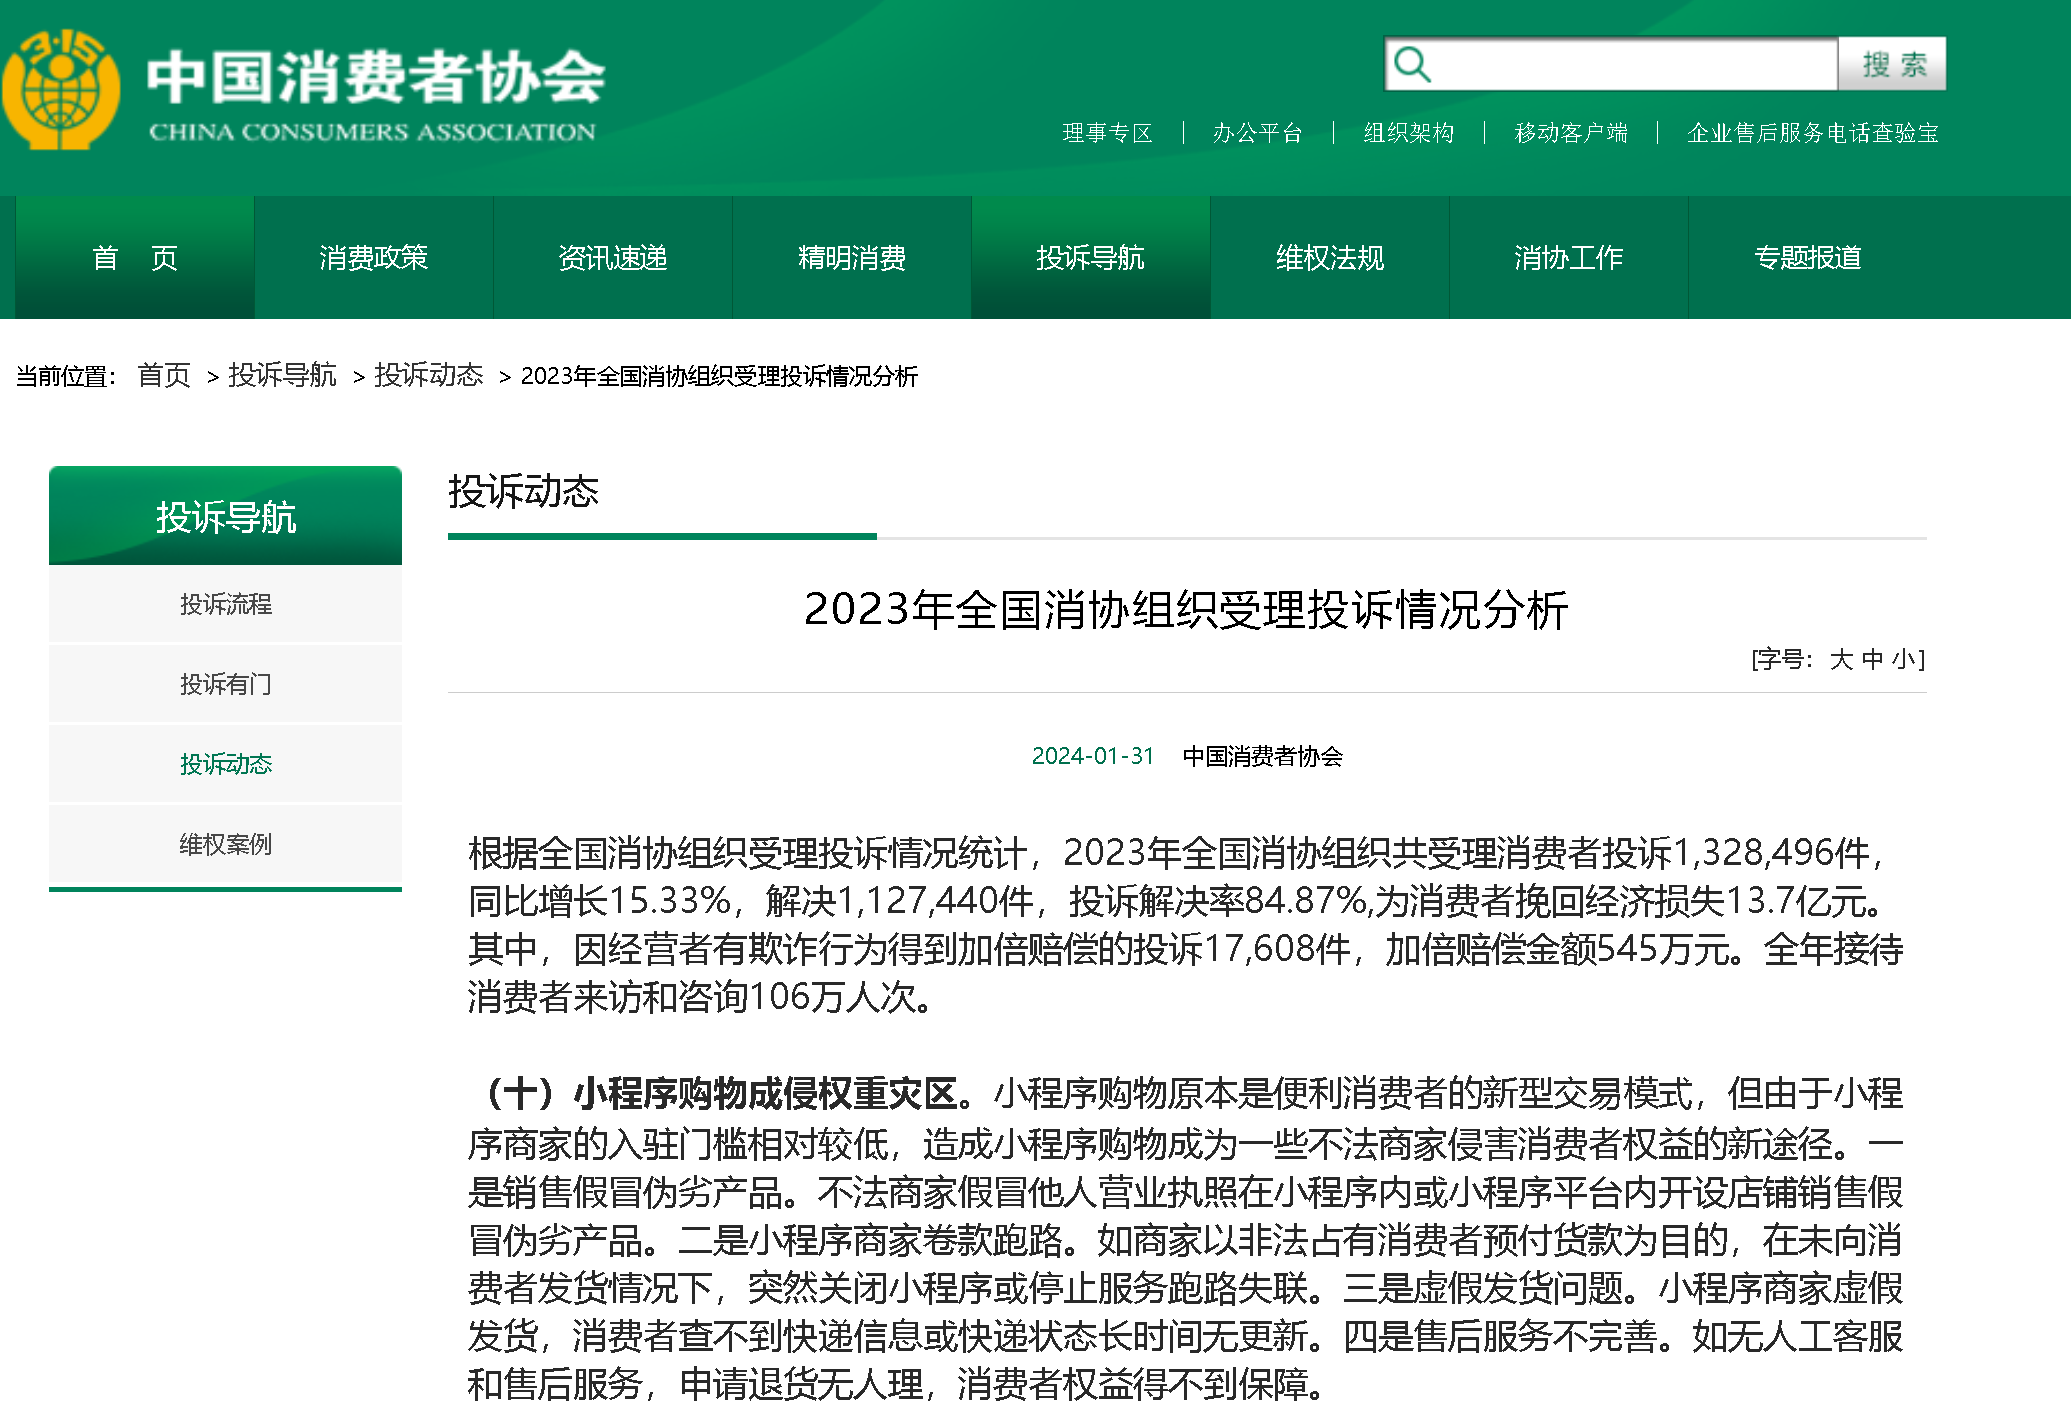Open the 理事专区 link
The width and height of the screenshot is (2071, 1409).
click(1107, 133)
